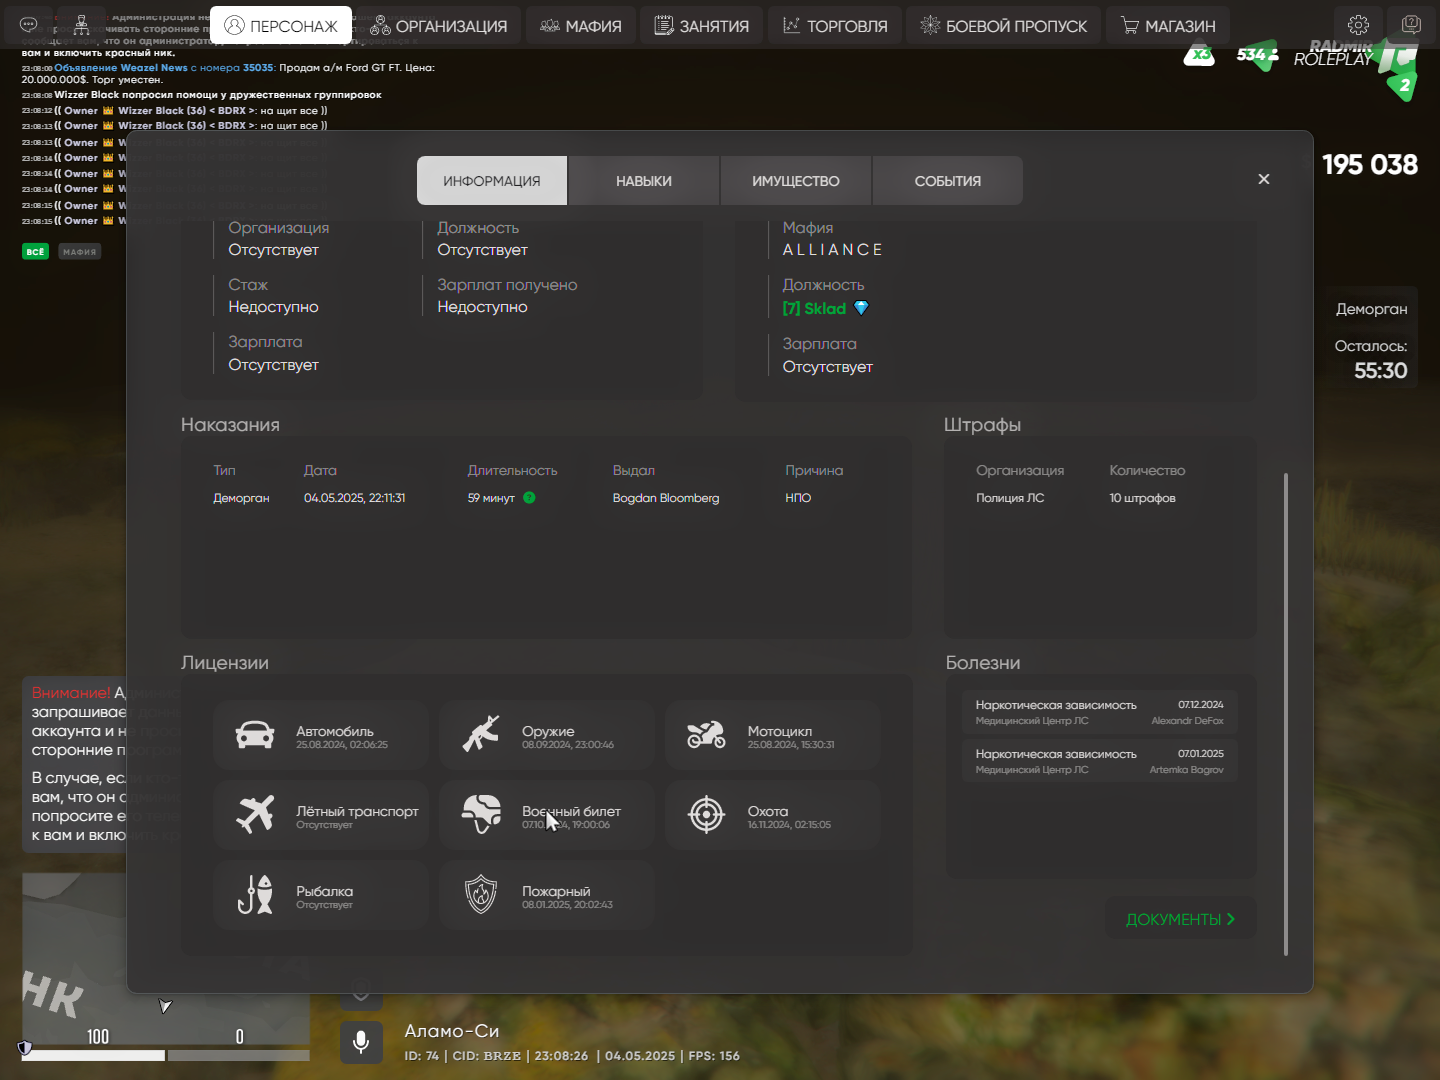
Task: Click the first Наркотическая зависимость entry dated 07.12.2024
Action: click(1100, 712)
